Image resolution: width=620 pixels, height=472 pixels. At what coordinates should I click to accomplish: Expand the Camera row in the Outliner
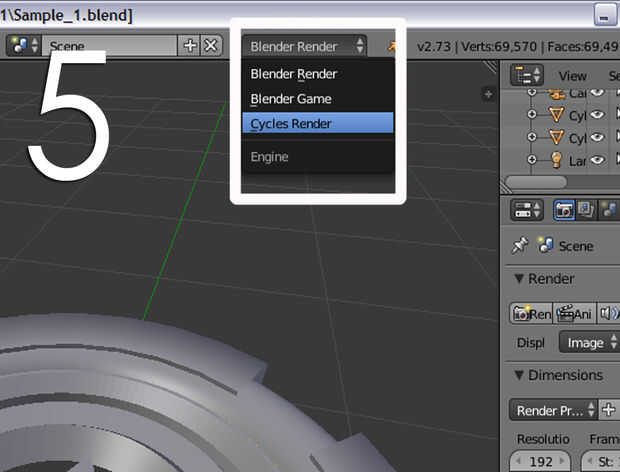coord(532,93)
